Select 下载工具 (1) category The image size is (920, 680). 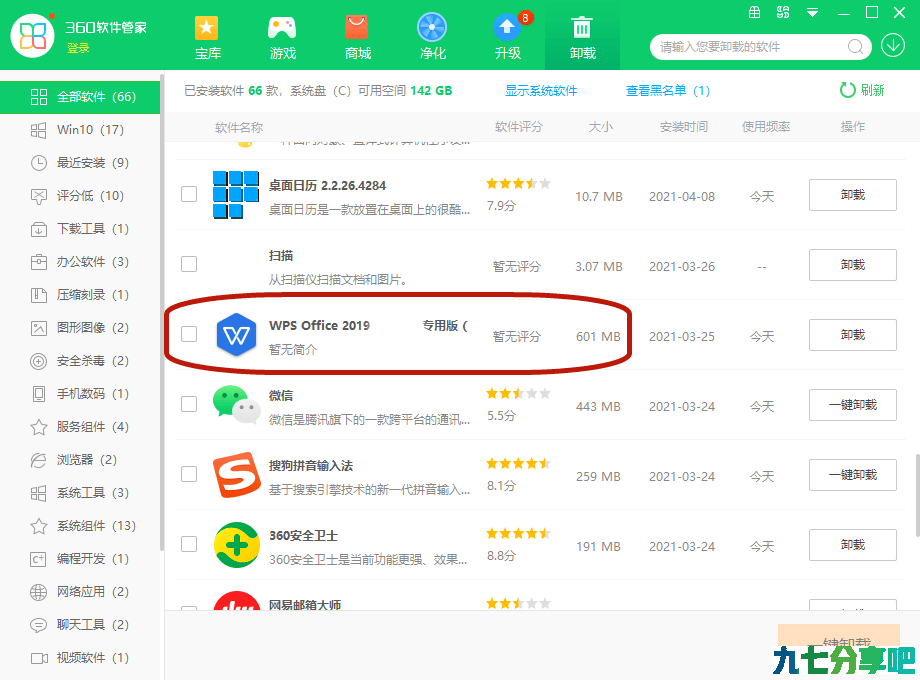tap(80, 229)
